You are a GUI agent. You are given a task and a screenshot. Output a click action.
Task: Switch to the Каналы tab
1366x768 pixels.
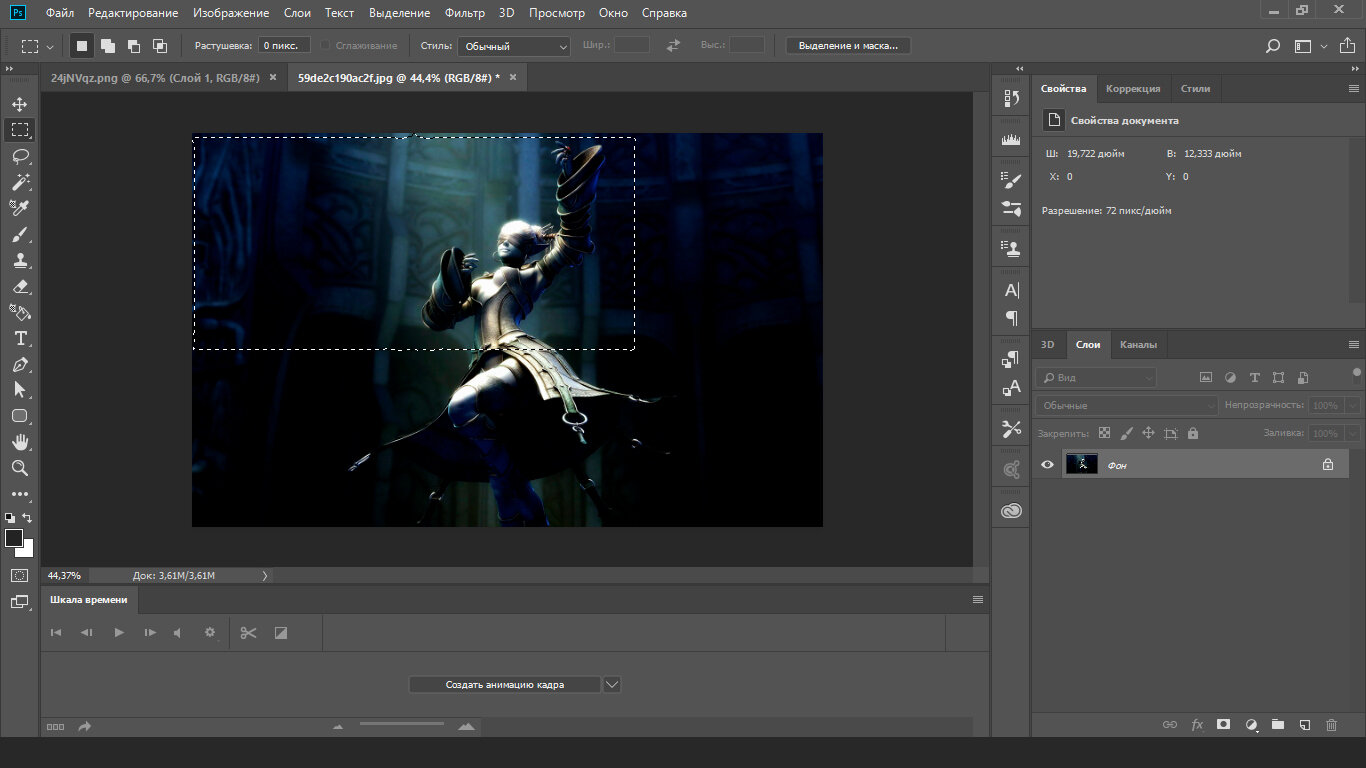pos(1138,344)
